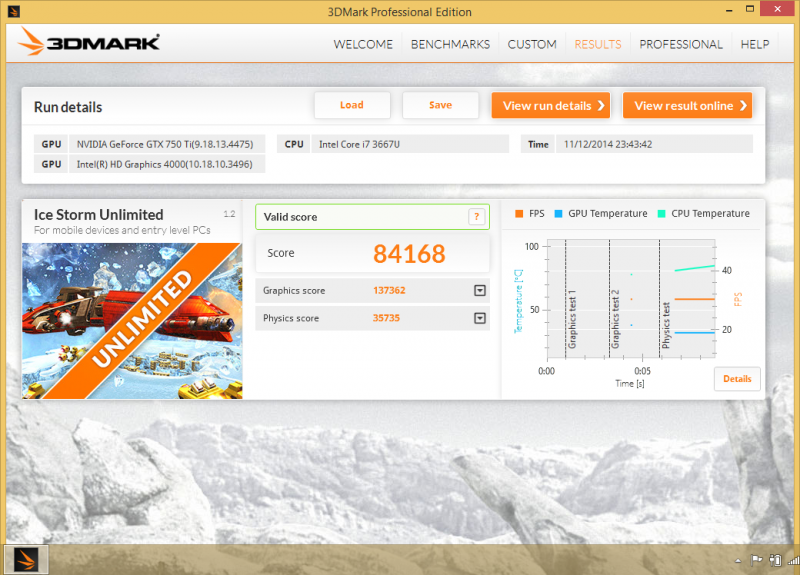The height and width of the screenshot is (575, 800).
Task: Open the WELCOME tab
Action: pyautogui.click(x=363, y=44)
